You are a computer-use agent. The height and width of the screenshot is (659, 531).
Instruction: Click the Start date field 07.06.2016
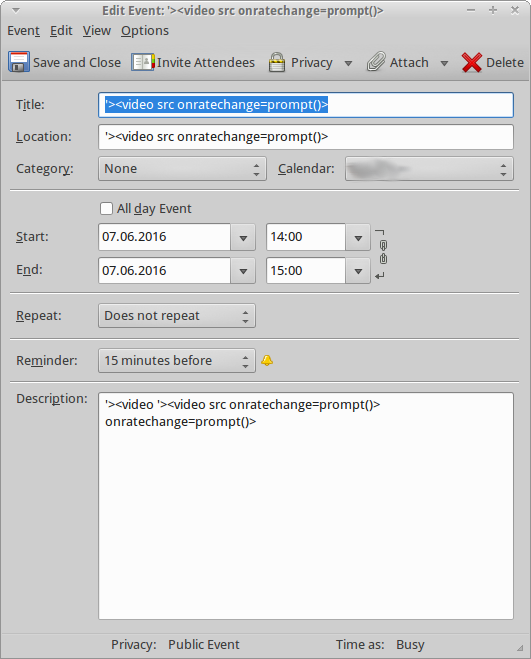pyautogui.click(x=164, y=237)
